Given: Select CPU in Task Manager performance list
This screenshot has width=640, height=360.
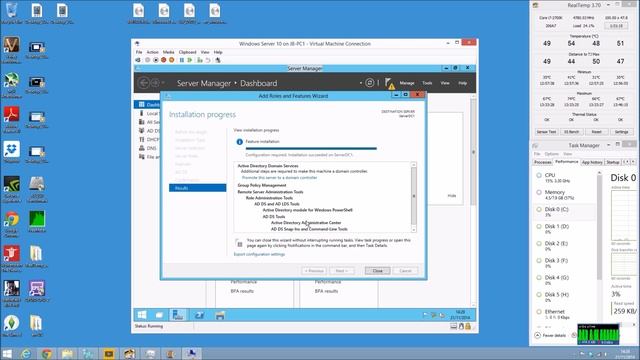Looking at the screenshot, I should 565,178.
